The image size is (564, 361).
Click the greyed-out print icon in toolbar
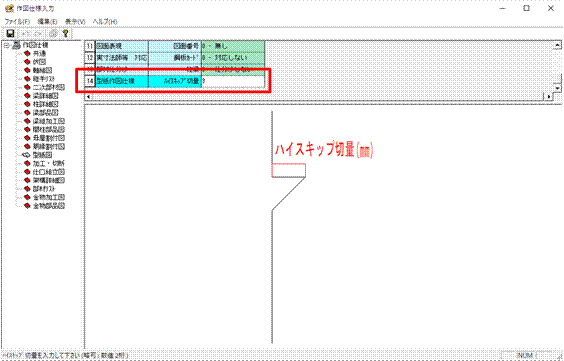pyautogui.click(x=54, y=33)
